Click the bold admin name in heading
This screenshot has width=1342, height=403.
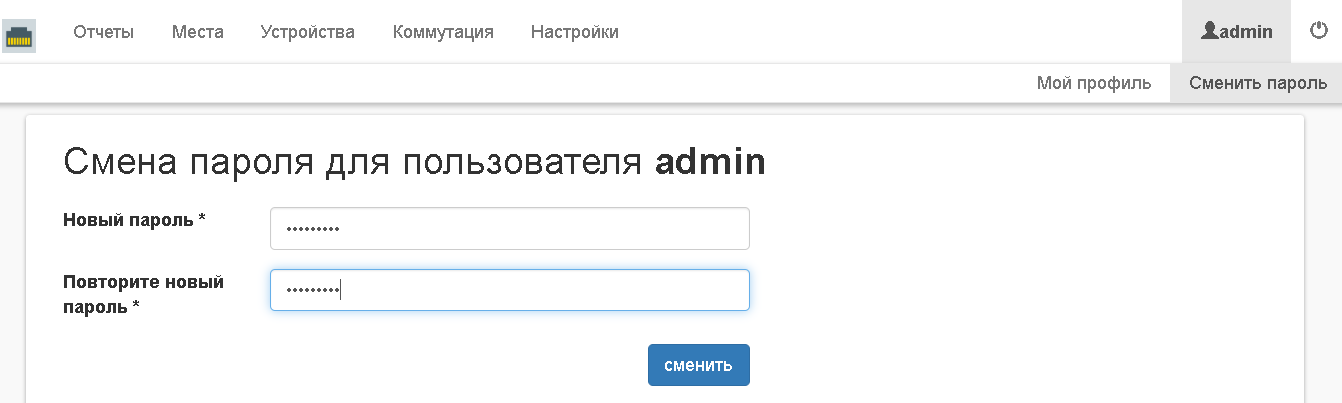coord(710,162)
